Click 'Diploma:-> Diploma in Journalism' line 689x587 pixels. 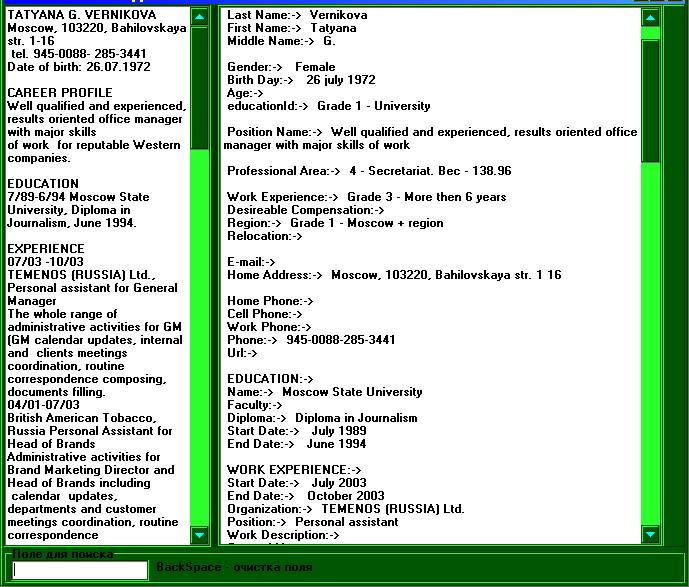point(322,418)
